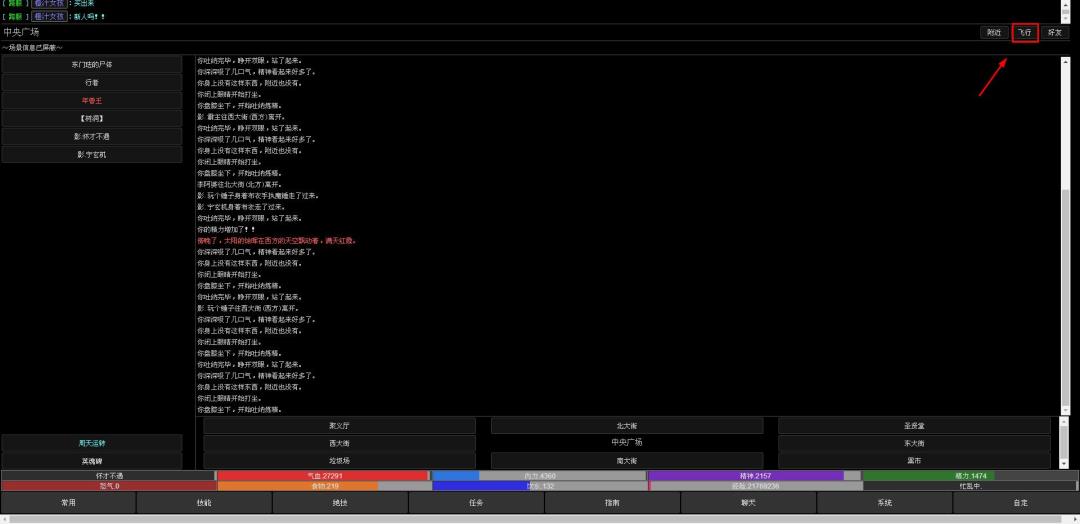This screenshot has height=524, width=1080.
Task: Click the 经验 experience bar
Action: point(754,486)
